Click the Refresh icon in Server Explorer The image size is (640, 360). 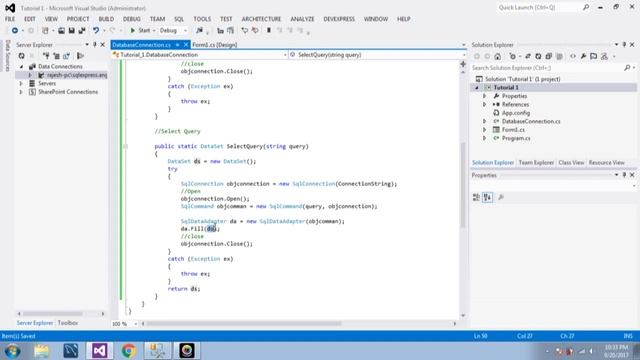[21, 56]
